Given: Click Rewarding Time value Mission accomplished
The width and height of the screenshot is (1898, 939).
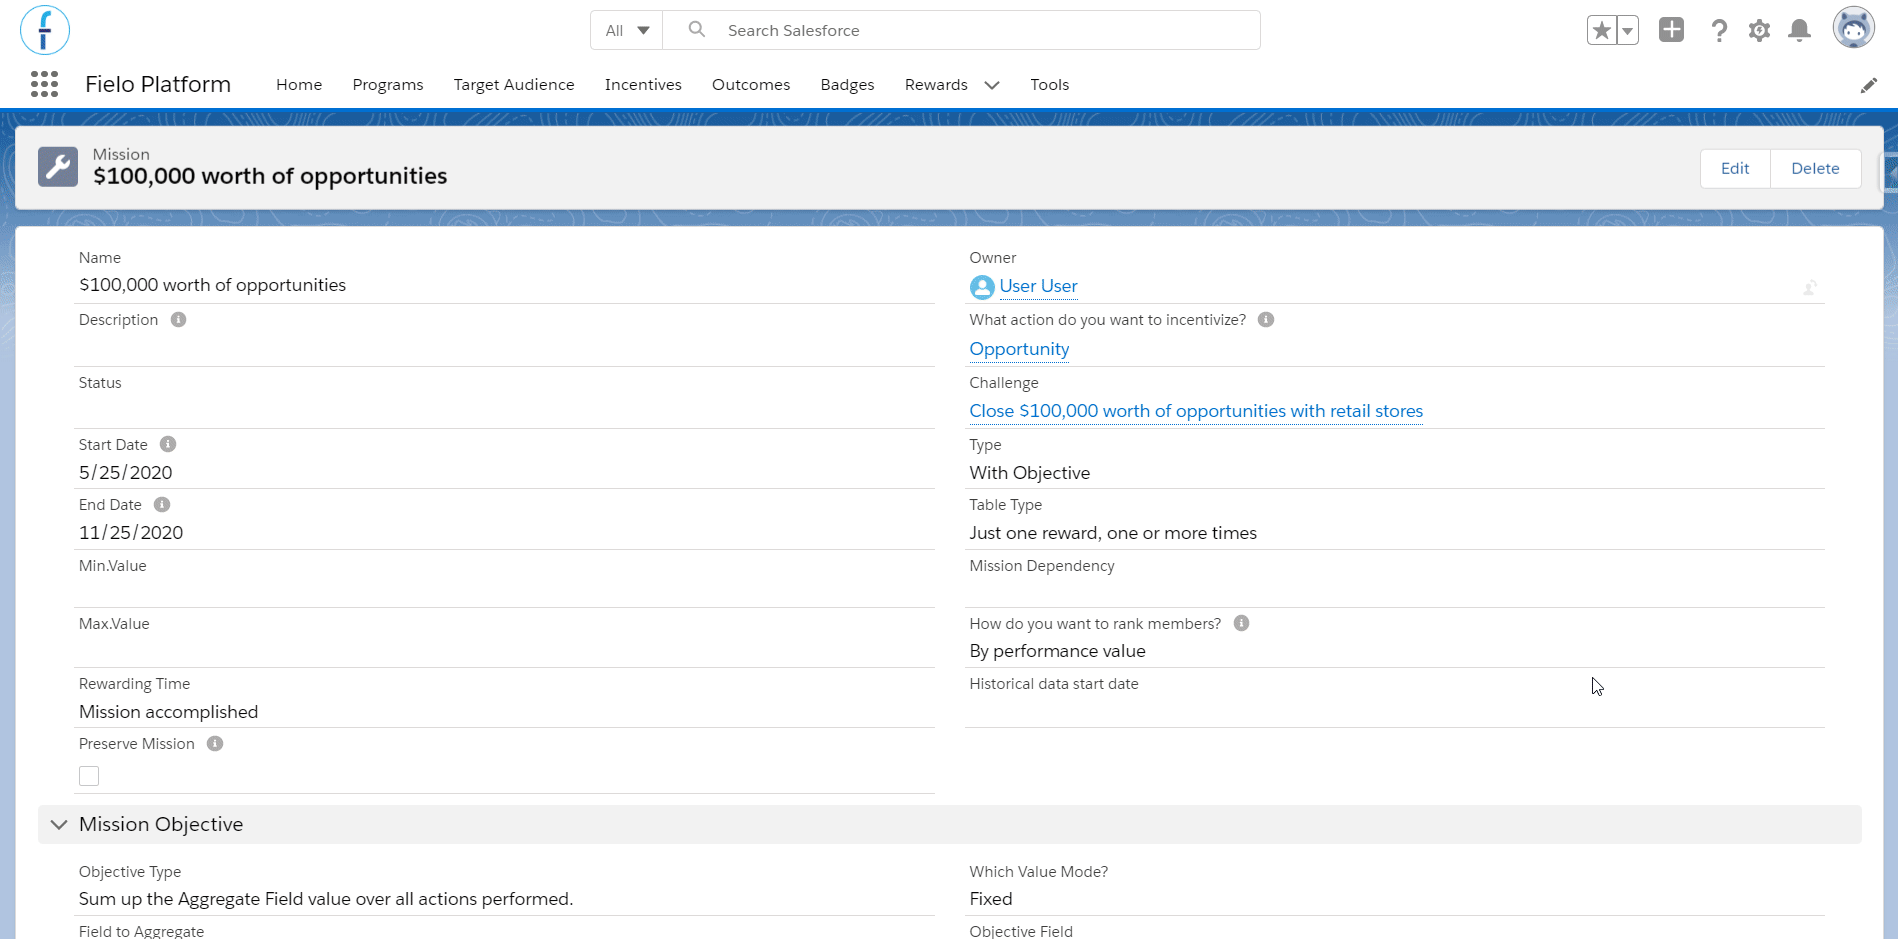Looking at the screenshot, I should 169,712.
